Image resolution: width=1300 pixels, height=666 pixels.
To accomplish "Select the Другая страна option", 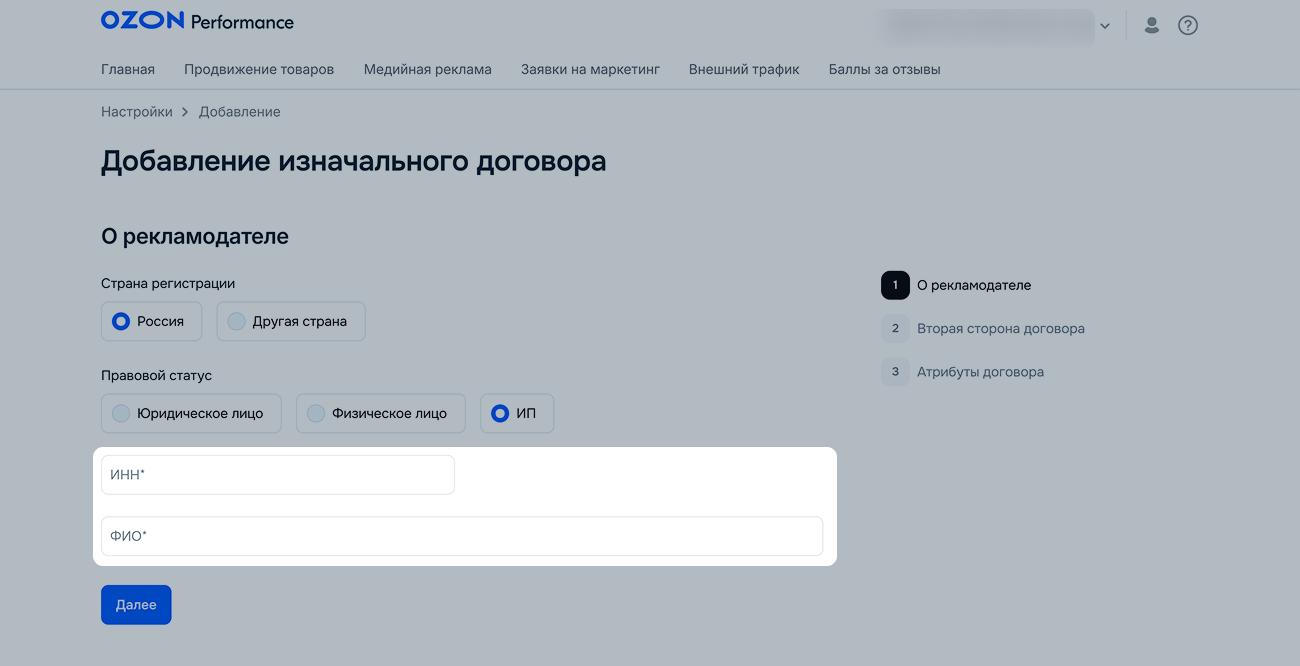I will click(290, 321).
